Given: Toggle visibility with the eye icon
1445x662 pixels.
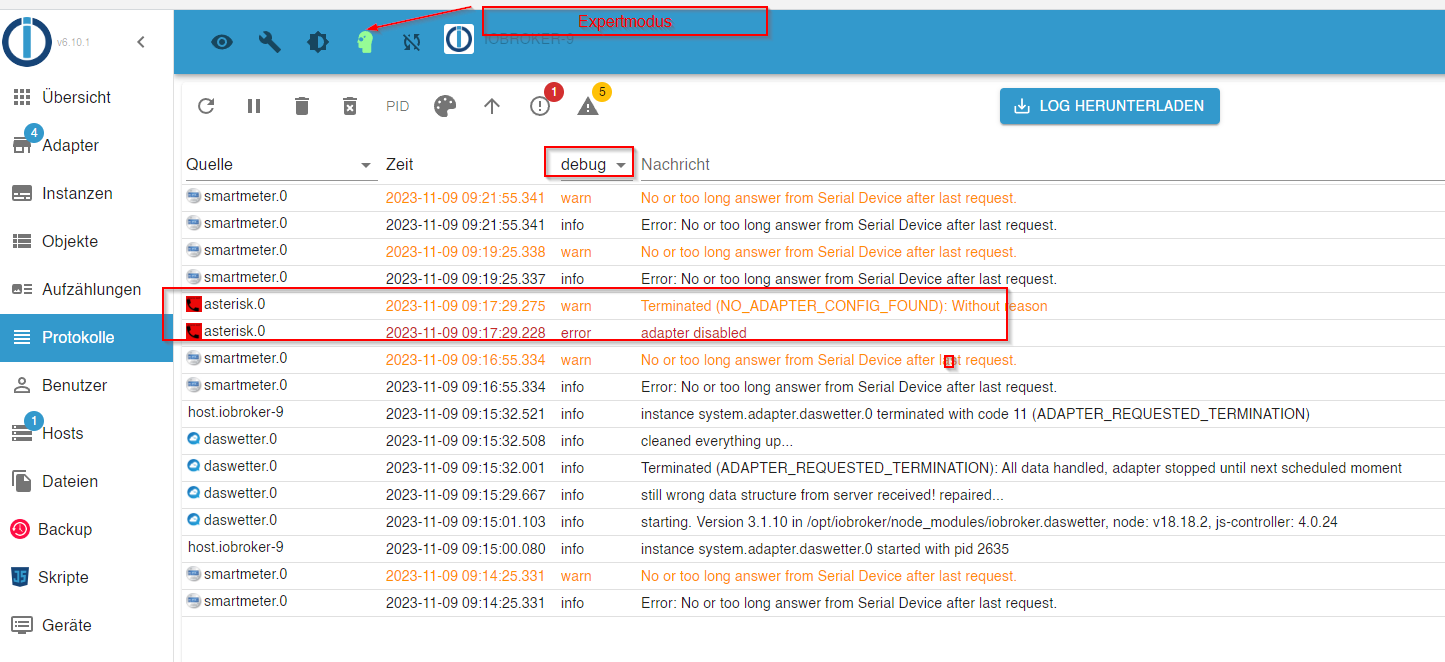Looking at the screenshot, I should click(x=222, y=42).
